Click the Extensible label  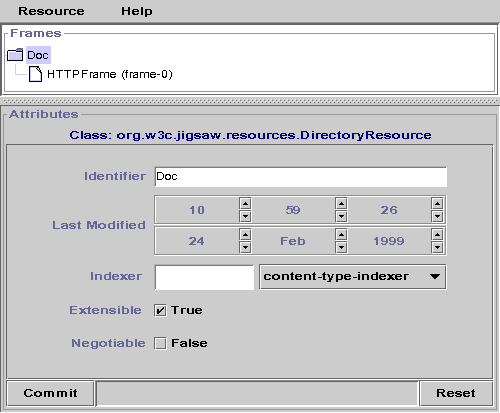[105, 310]
